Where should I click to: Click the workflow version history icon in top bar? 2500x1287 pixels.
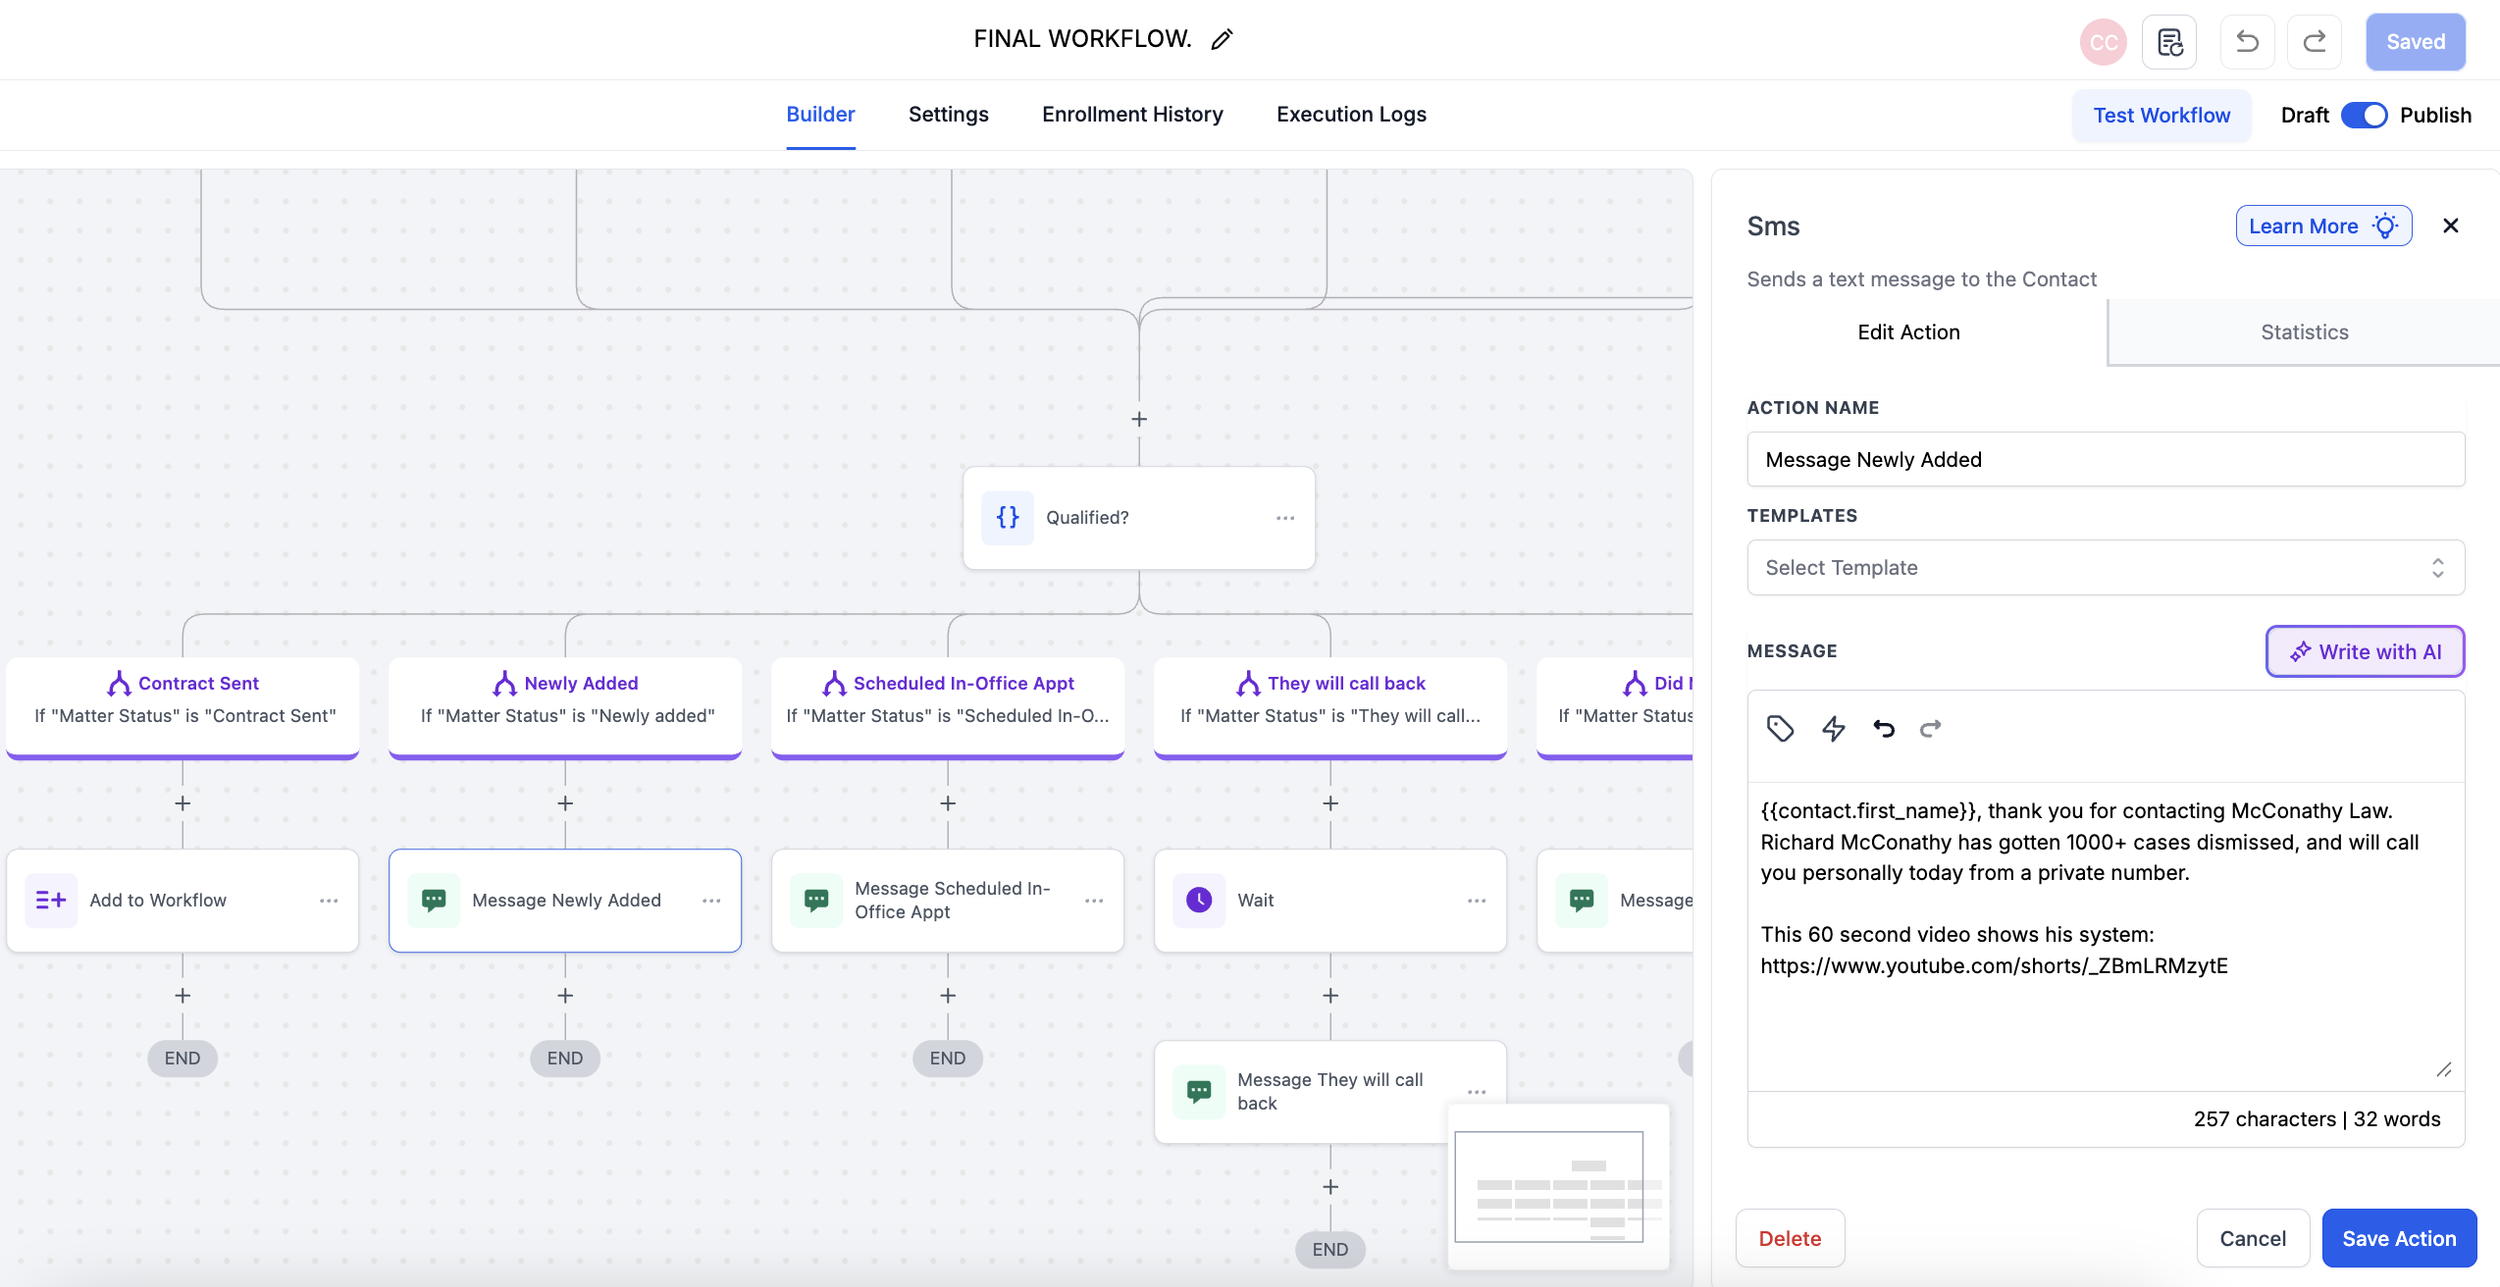[x=2169, y=41]
